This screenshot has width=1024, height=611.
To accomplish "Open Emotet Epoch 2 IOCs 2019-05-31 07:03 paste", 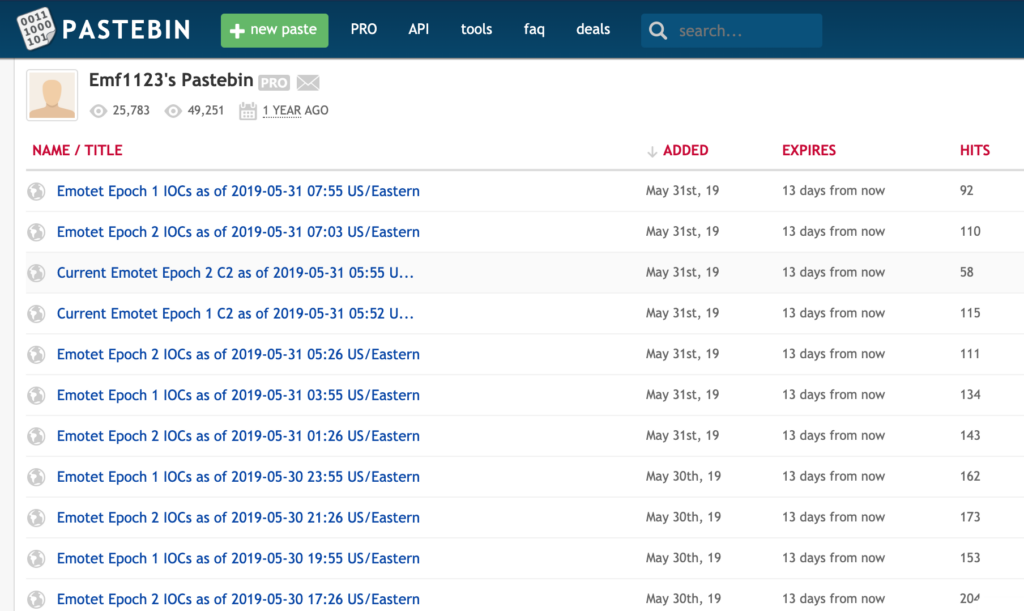I will coord(238,232).
